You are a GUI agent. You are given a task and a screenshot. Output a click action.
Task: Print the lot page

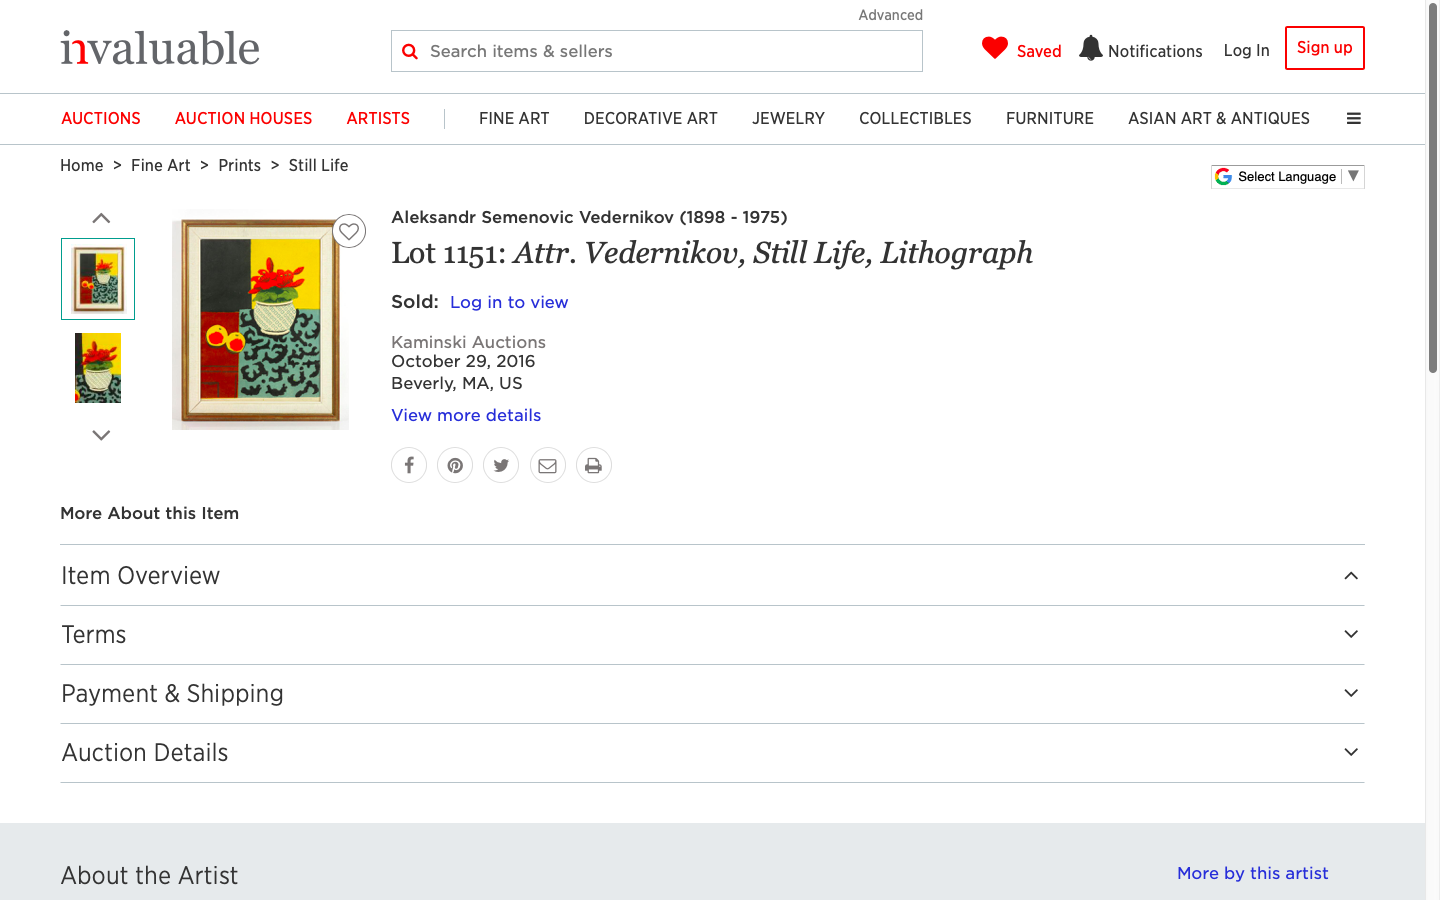point(593,465)
